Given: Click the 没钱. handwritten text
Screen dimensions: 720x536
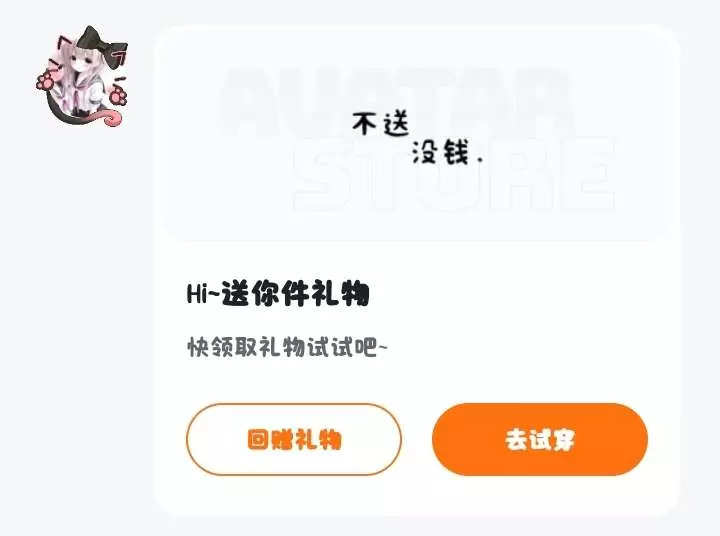Looking at the screenshot, I should [447, 152].
